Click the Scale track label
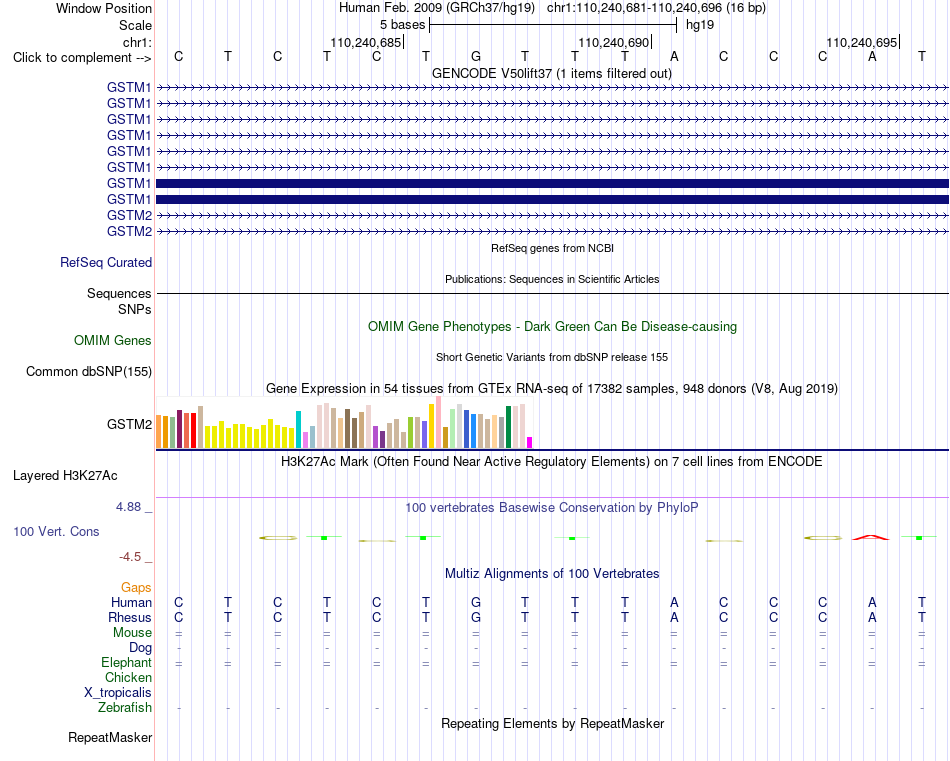 [x=135, y=25]
